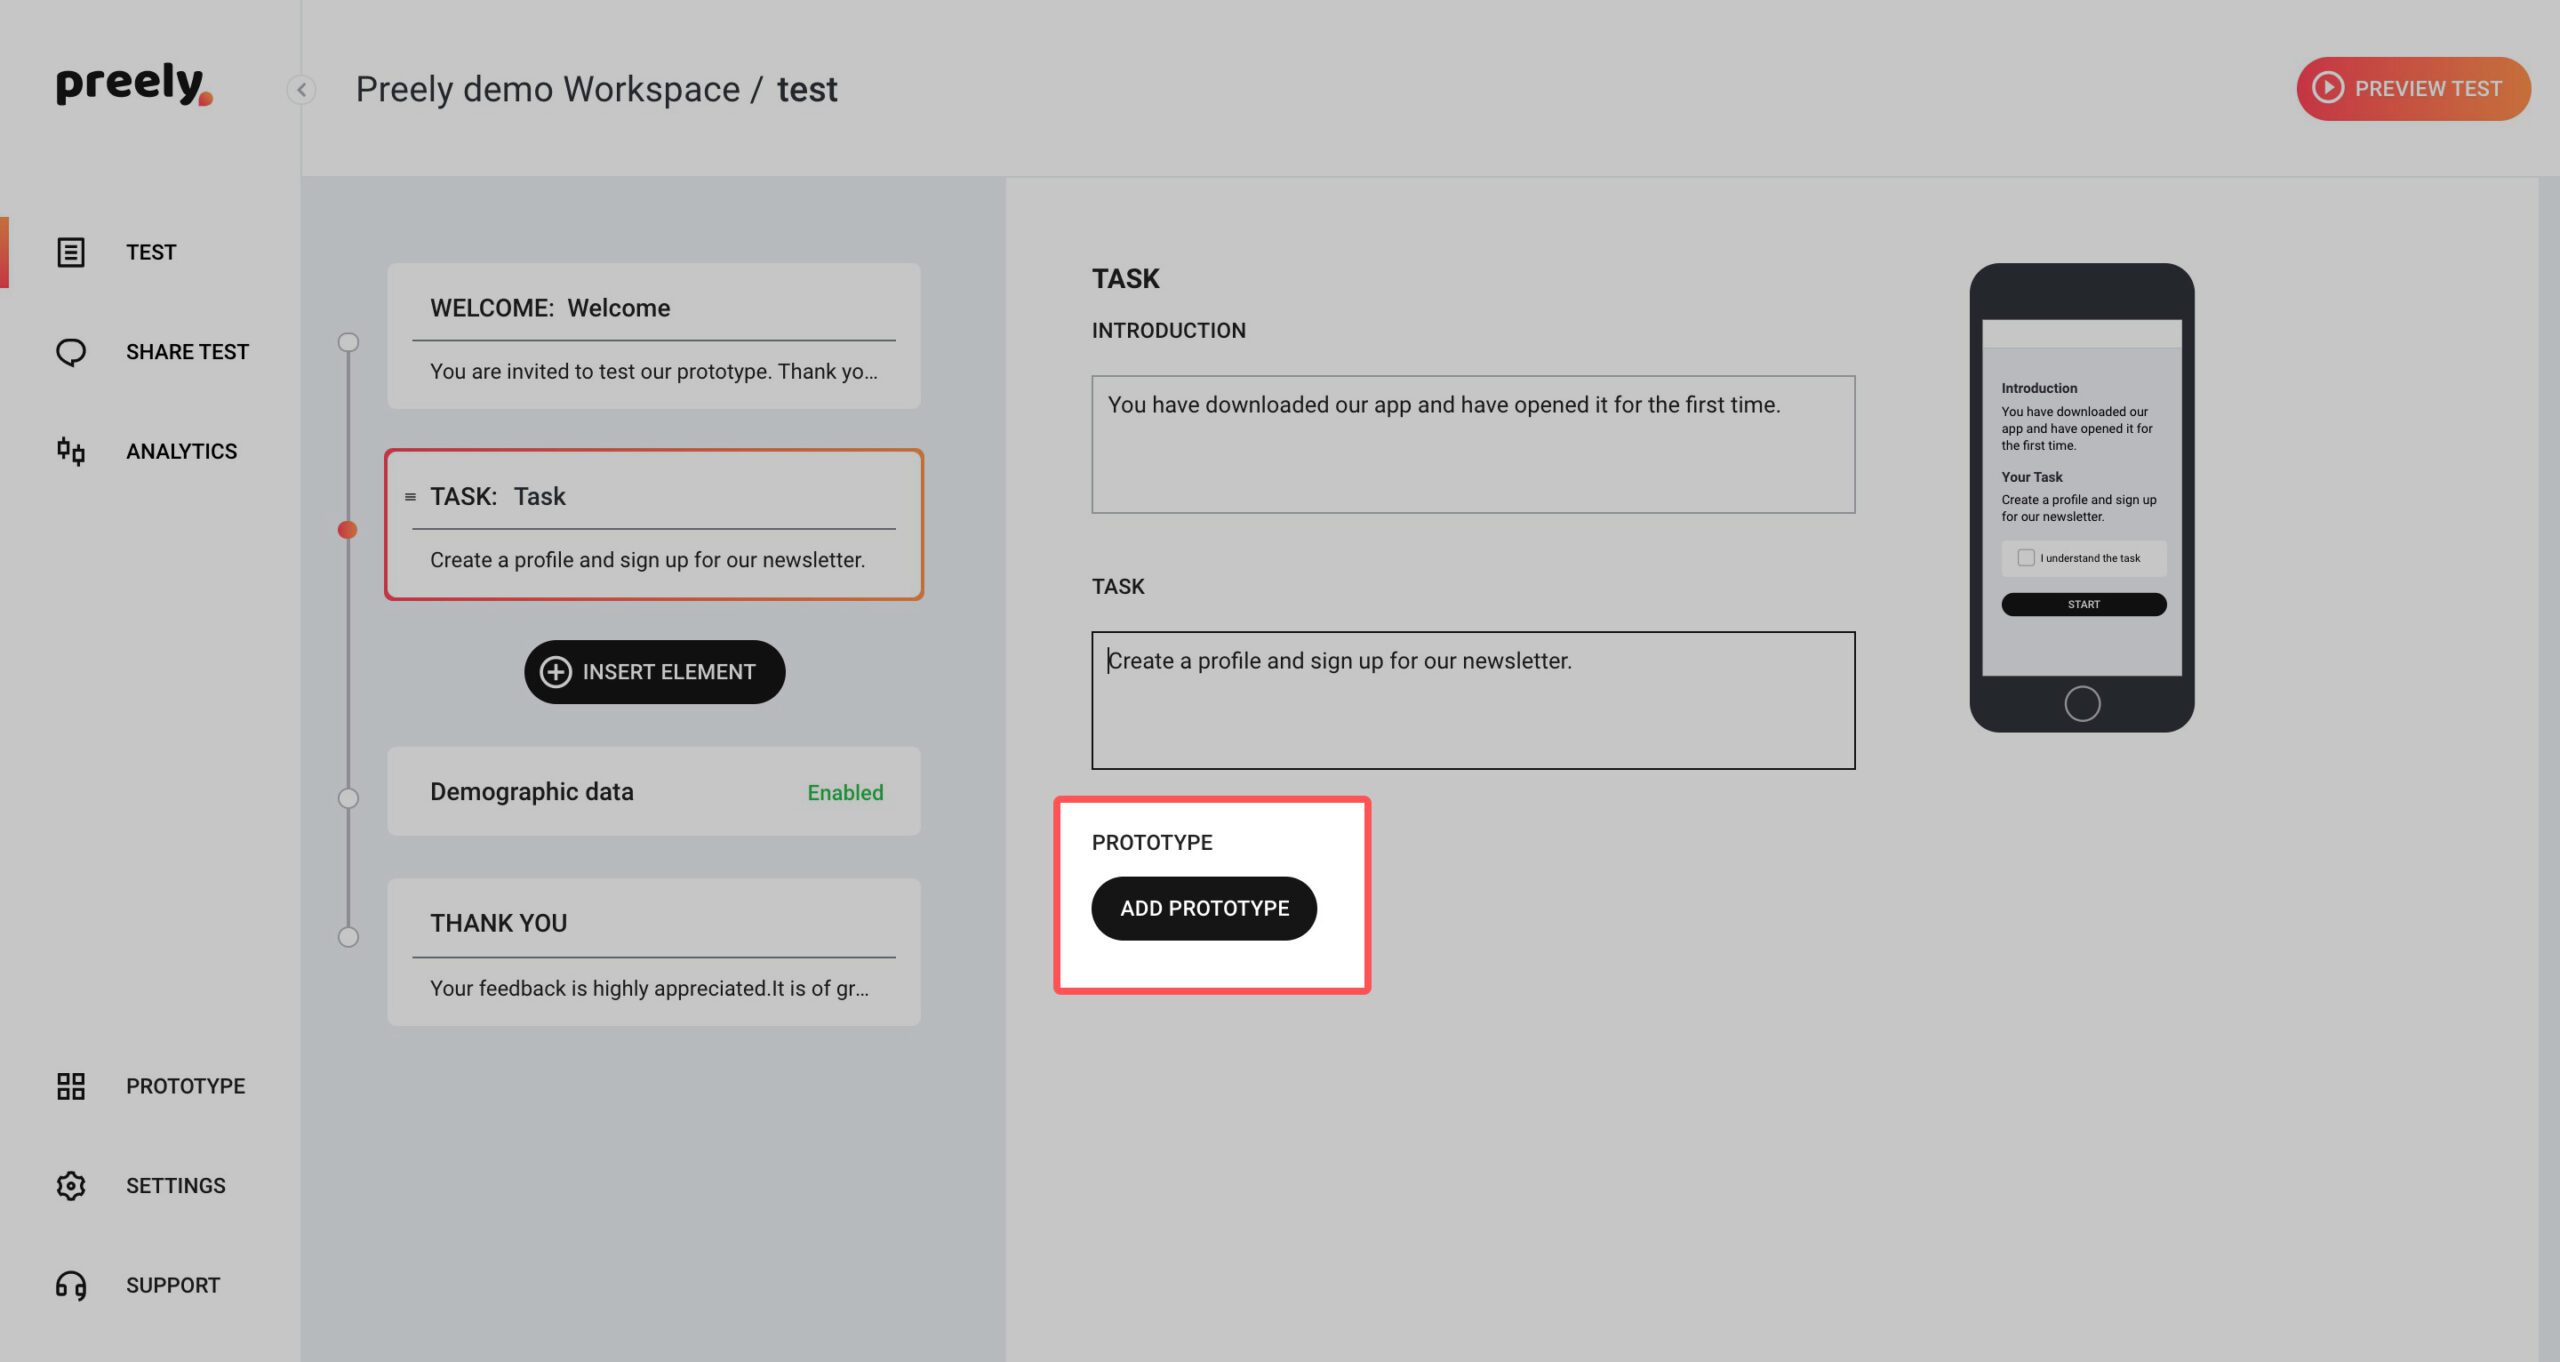Screen dimensions: 2560x1362
Task: Click the Prototype grid icon in sidebar
Action: point(71,1086)
